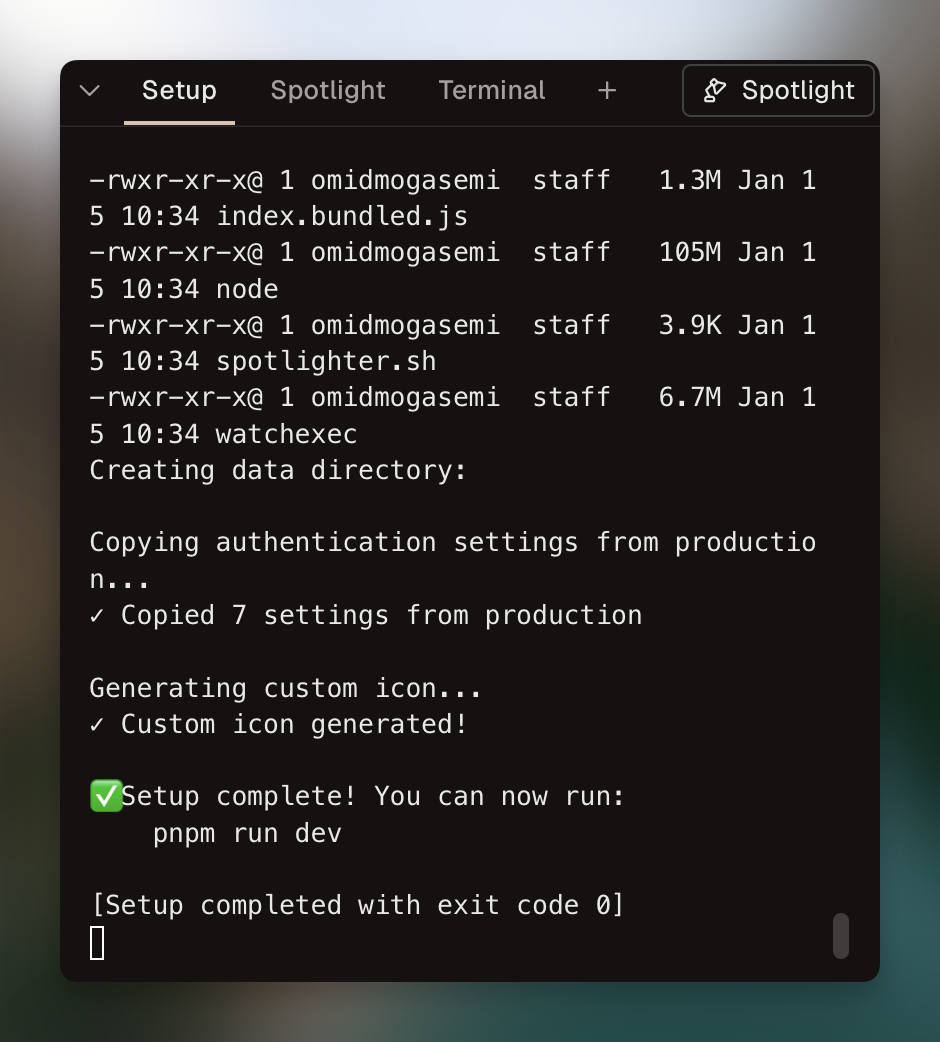Image resolution: width=940 pixels, height=1042 pixels.
Task: Click the pnpm run dev command text
Action: click(245, 832)
